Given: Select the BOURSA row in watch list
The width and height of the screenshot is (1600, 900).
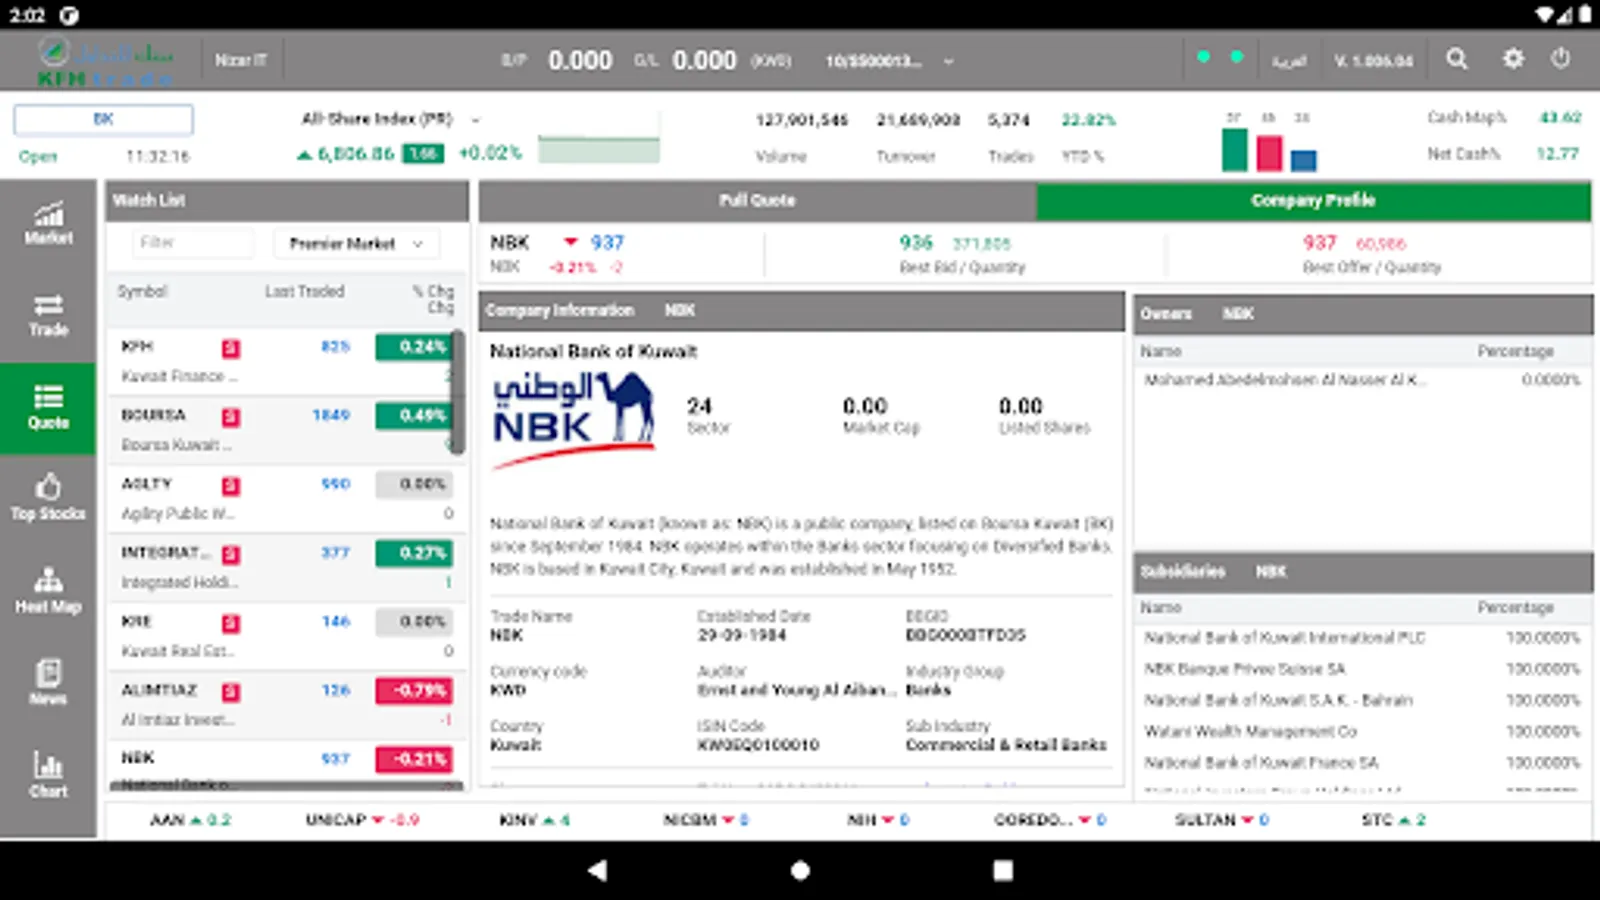Looking at the screenshot, I should [285, 430].
